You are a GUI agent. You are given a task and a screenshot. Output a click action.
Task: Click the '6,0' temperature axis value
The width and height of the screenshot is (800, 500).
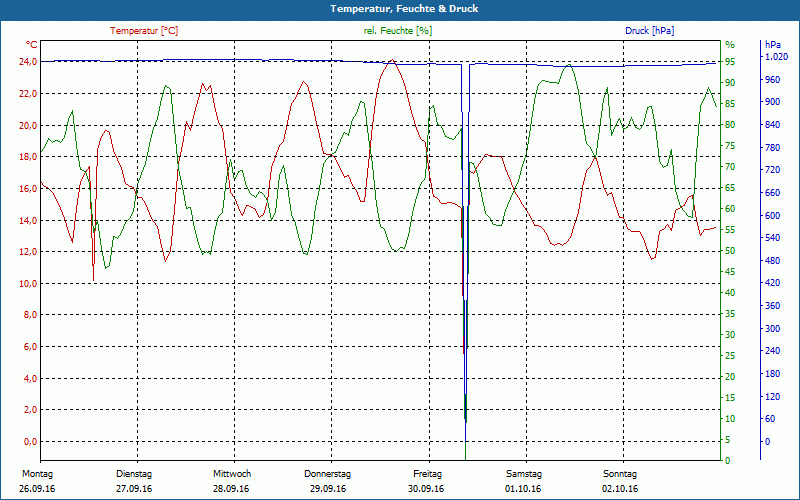[x=30, y=347]
